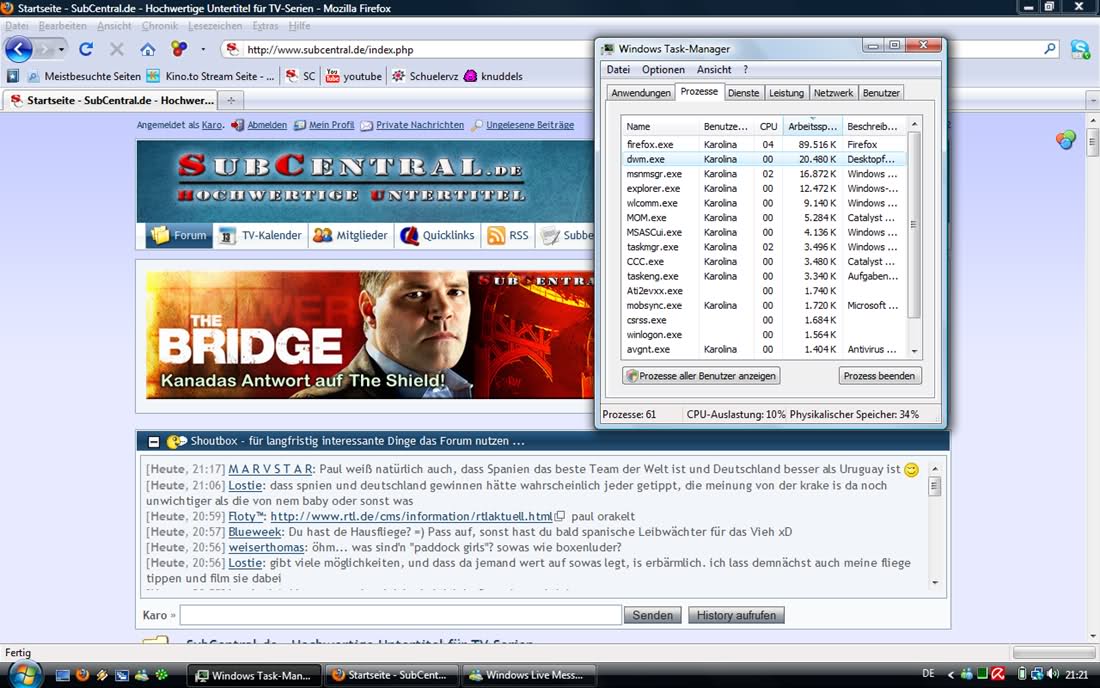Image resolution: width=1100 pixels, height=688 pixels.
Task: Open the dropdown arrow beside the colored balls icon
Action: click(x=203, y=49)
